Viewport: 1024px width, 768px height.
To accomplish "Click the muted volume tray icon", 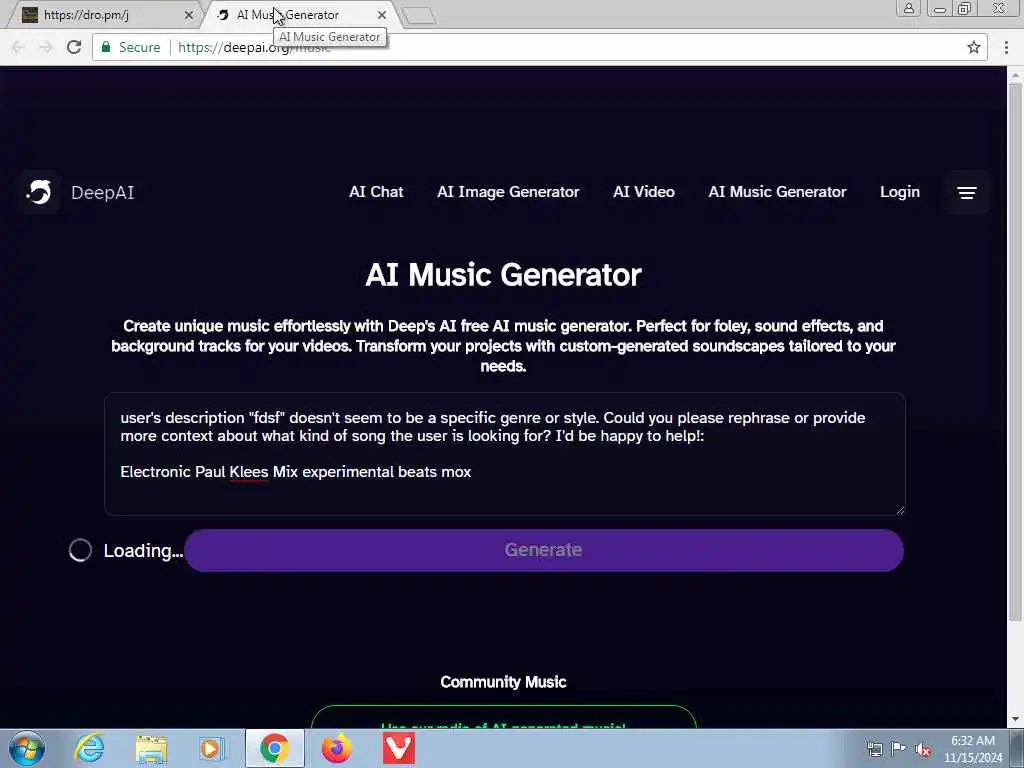I will (x=923, y=749).
